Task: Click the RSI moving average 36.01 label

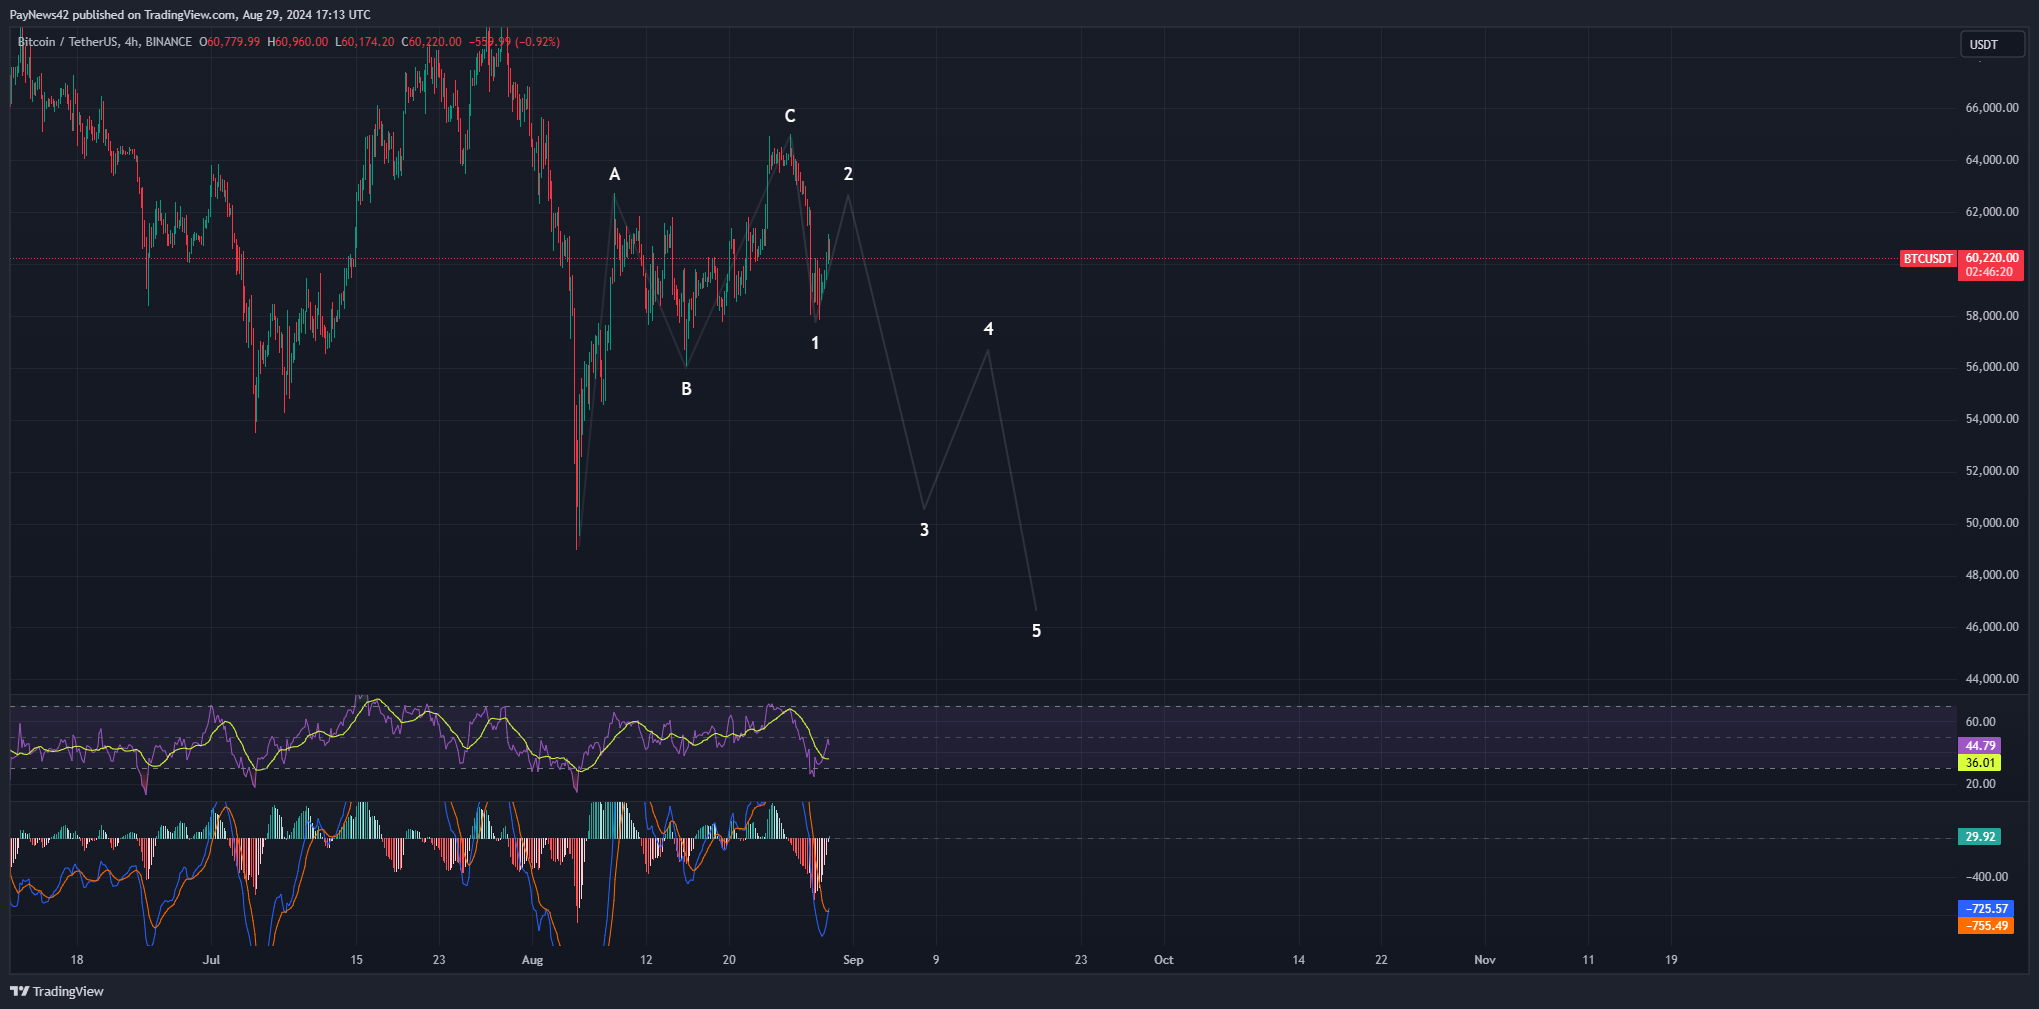Action: [x=1979, y=763]
